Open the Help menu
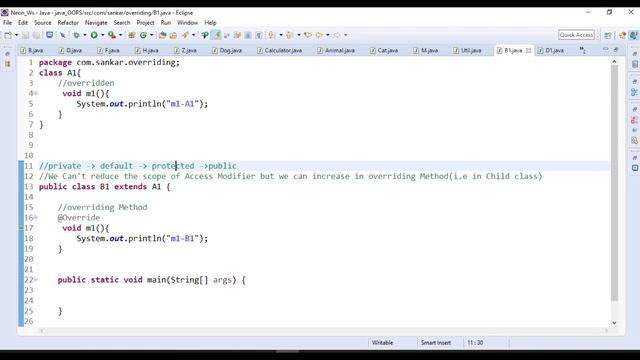Image resolution: width=640 pixels, height=360 pixels. click(210, 23)
